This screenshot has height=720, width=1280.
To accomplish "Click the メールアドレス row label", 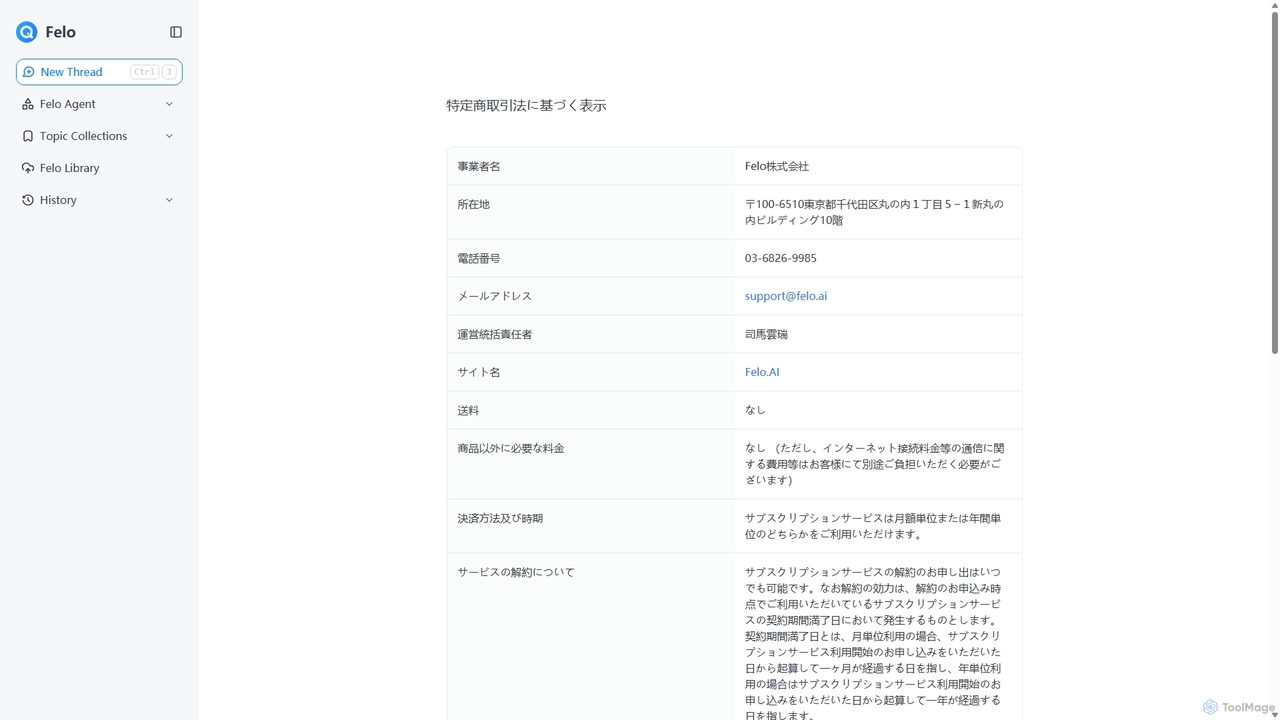I will point(495,296).
